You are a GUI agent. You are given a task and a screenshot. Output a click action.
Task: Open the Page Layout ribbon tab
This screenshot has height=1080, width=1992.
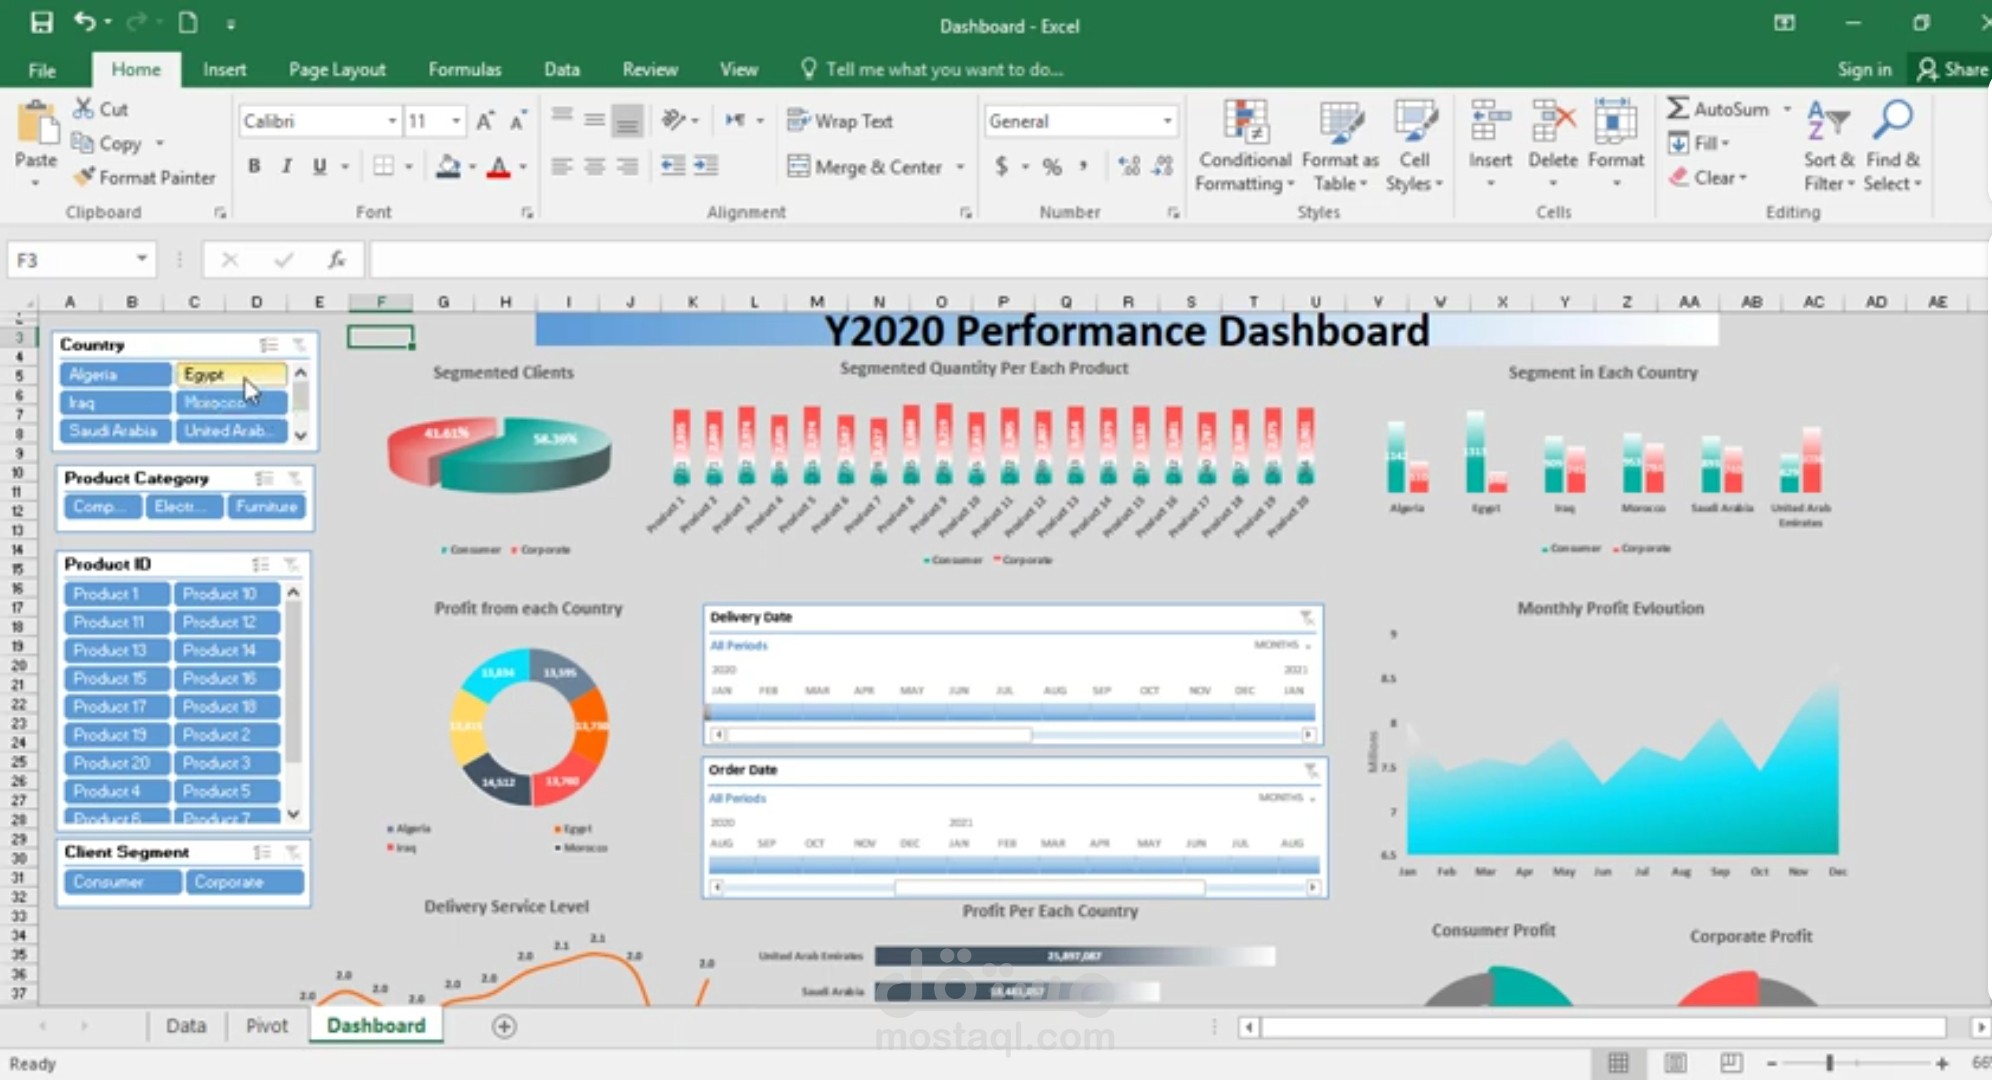pos(336,69)
